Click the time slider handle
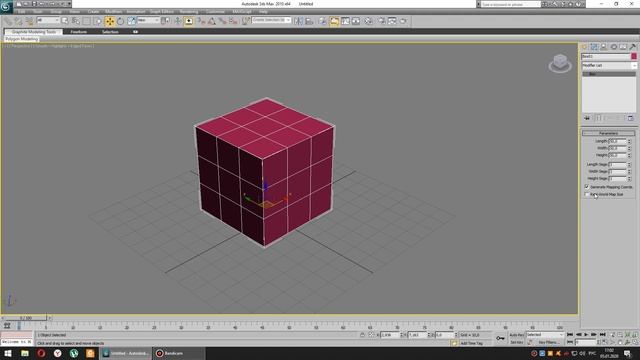Image resolution: width=640 pixels, height=360 pixels. [x=25, y=318]
